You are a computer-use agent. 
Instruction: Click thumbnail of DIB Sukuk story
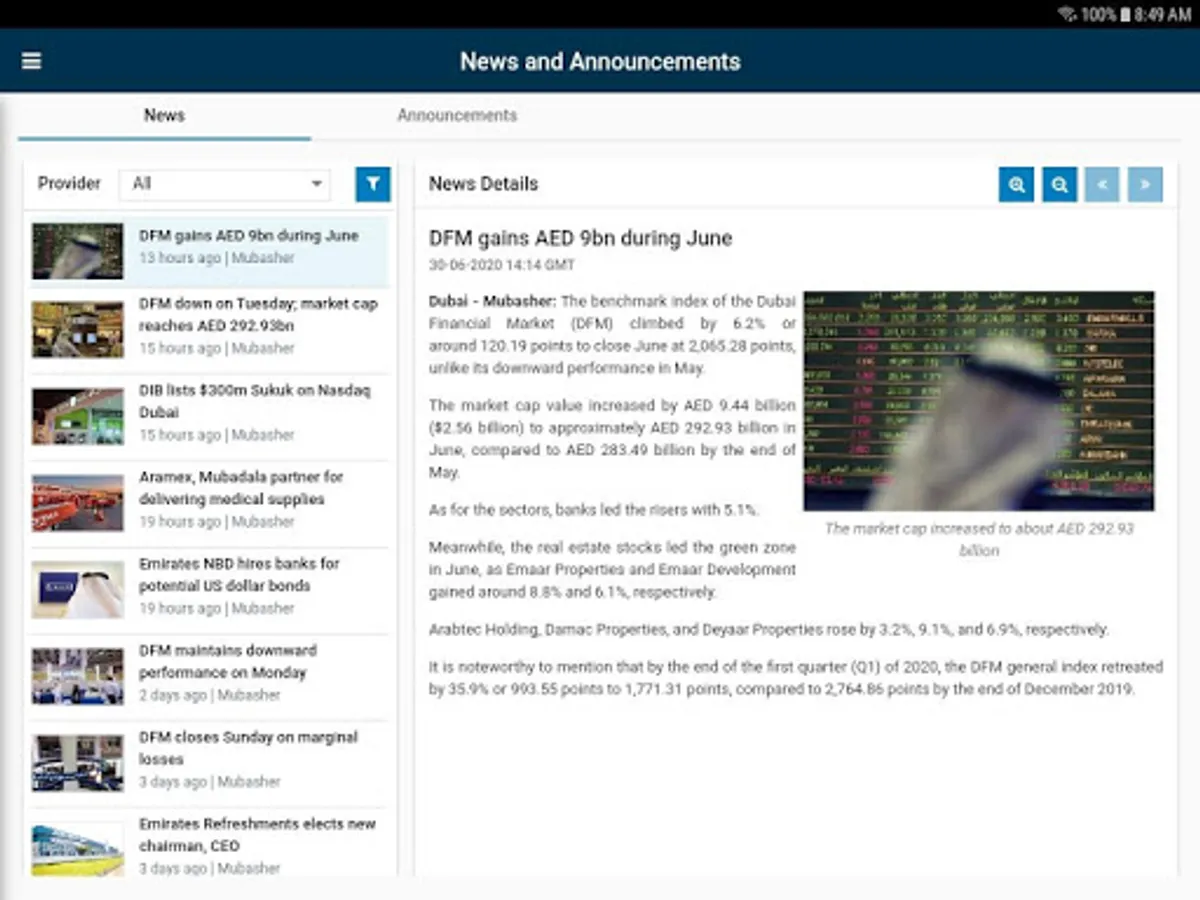coord(78,417)
